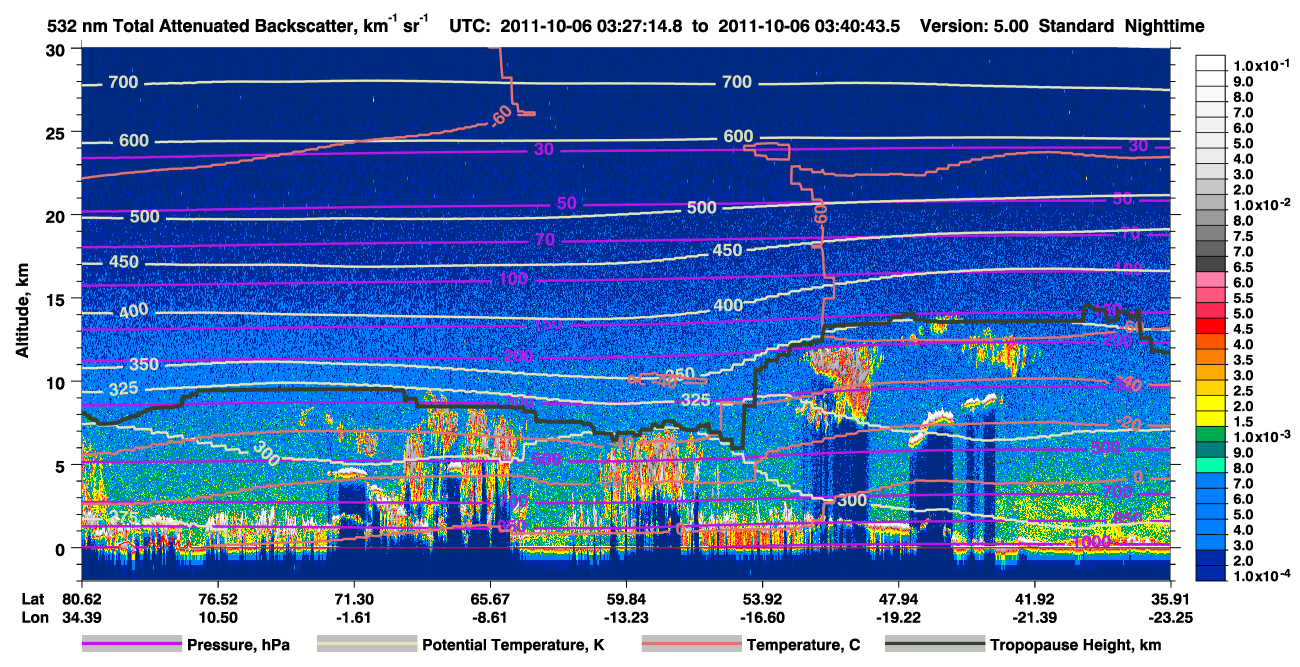The width and height of the screenshot is (1300, 667).
Task: Click the latitude value 47.94
Action: click(x=898, y=598)
